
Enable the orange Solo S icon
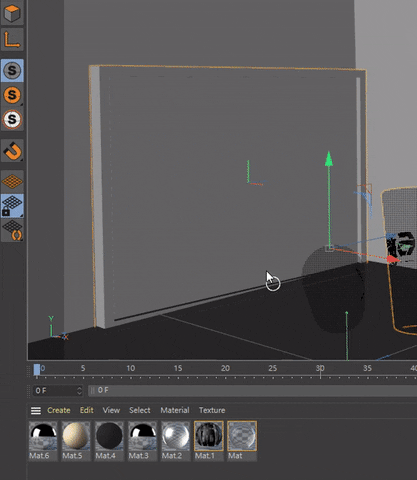click(x=12, y=95)
